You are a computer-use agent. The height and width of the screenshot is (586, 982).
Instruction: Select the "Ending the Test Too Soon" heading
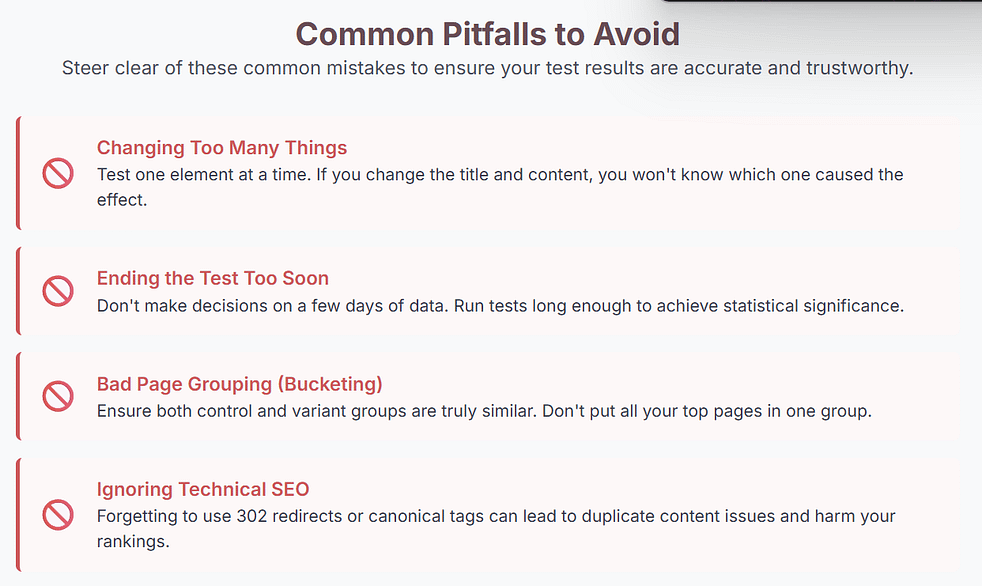213,278
